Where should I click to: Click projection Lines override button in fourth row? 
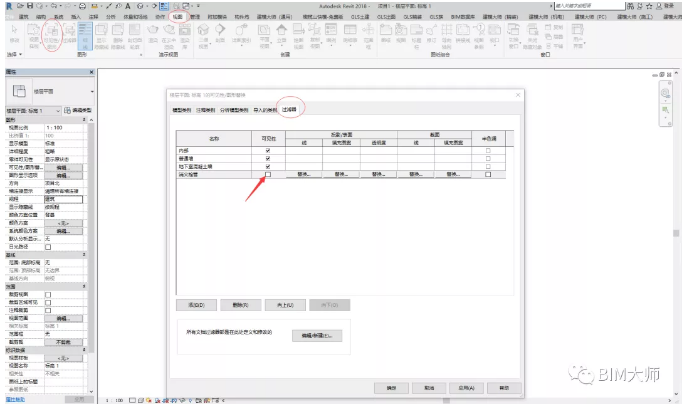(x=304, y=174)
